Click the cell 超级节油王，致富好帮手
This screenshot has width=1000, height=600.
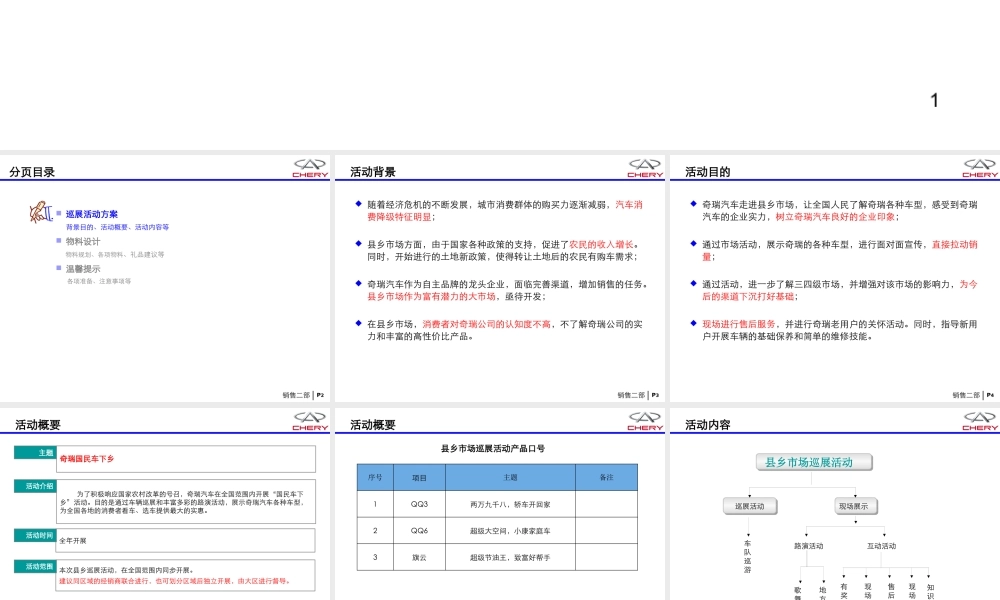[x=510, y=557]
